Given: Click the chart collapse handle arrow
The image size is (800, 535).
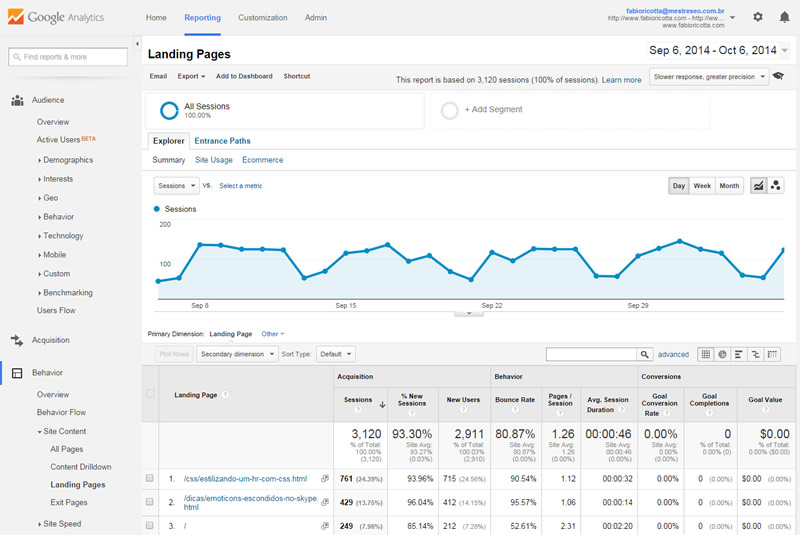Looking at the screenshot, I should [469, 313].
